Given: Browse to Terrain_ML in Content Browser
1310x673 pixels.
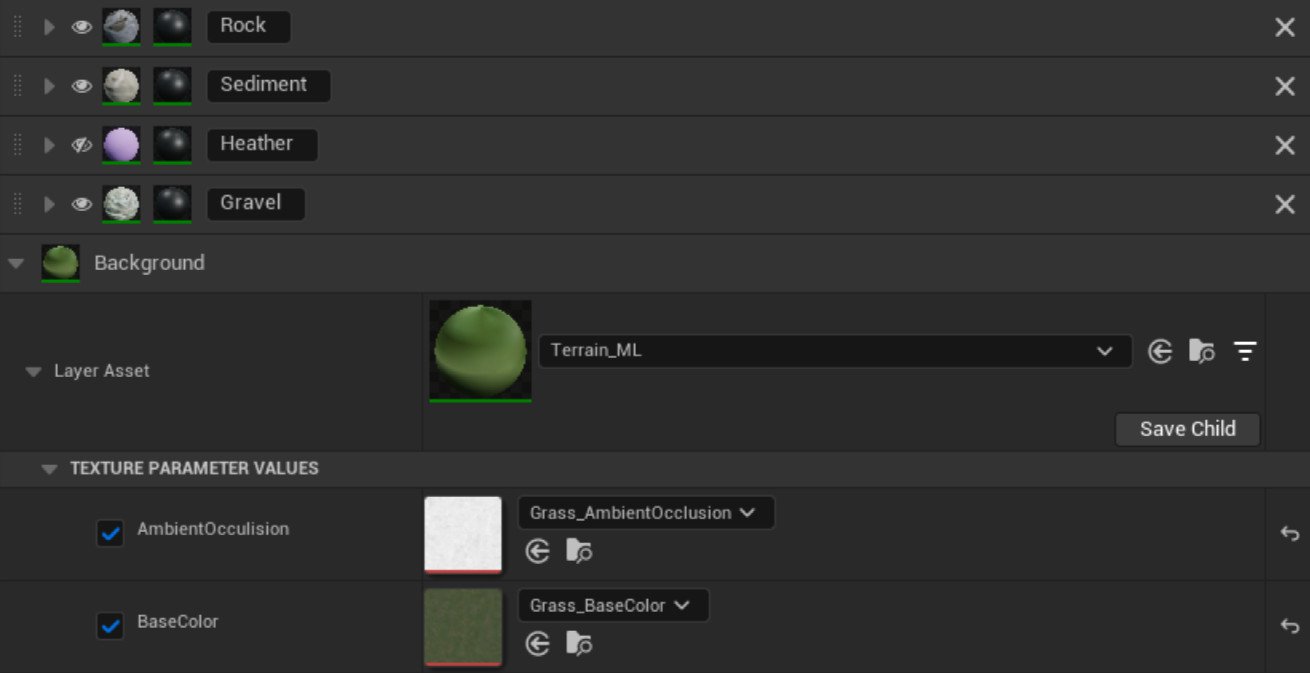Looking at the screenshot, I should 1201,351.
